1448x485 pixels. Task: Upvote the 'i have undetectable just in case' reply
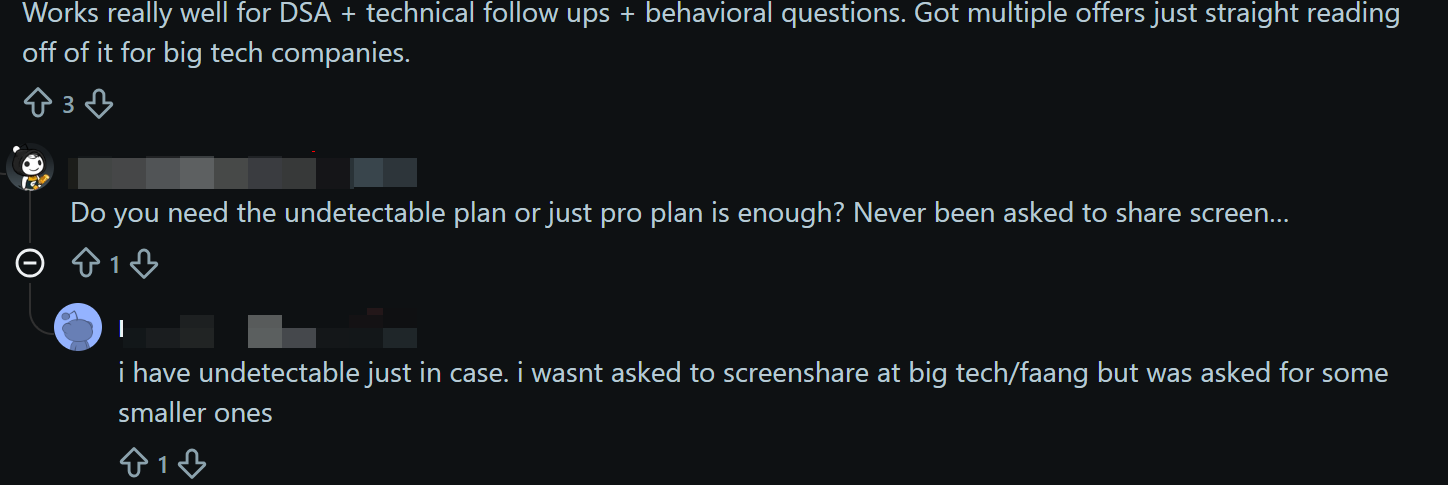[x=133, y=463]
